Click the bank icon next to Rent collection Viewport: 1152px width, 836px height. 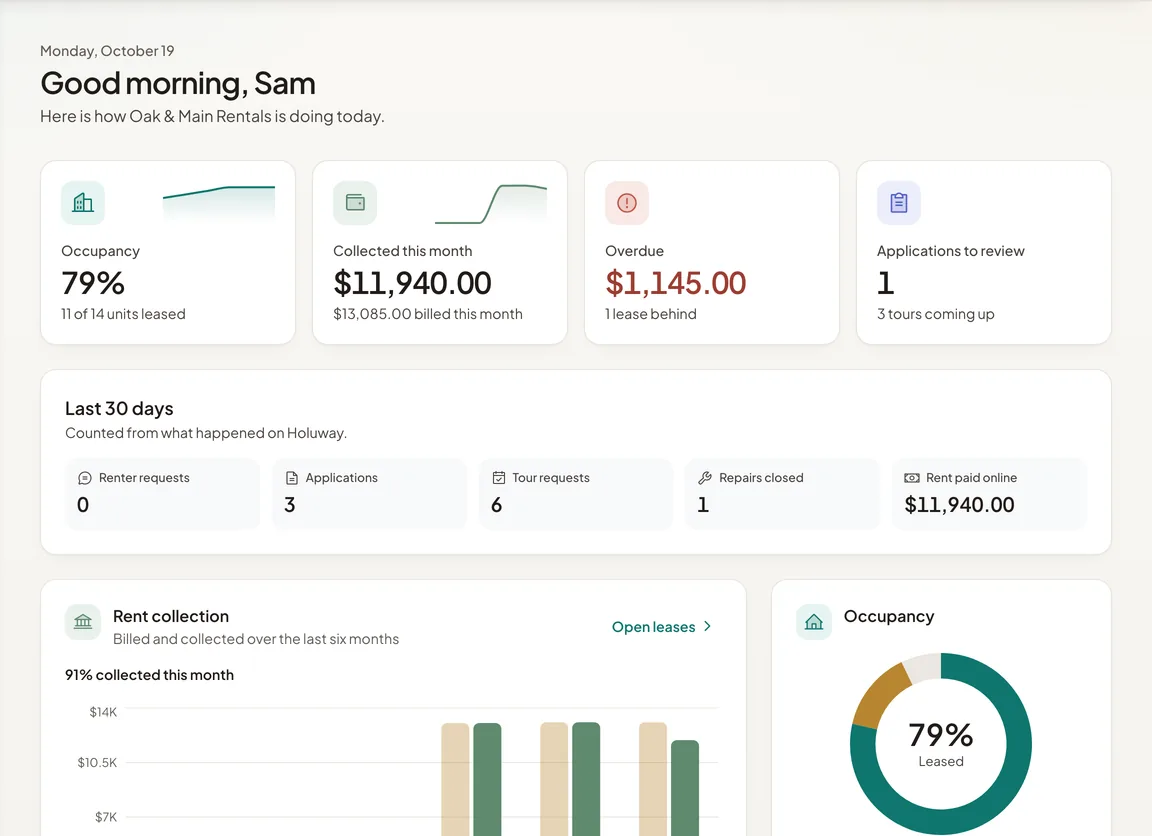pyautogui.click(x=83, y=622)
